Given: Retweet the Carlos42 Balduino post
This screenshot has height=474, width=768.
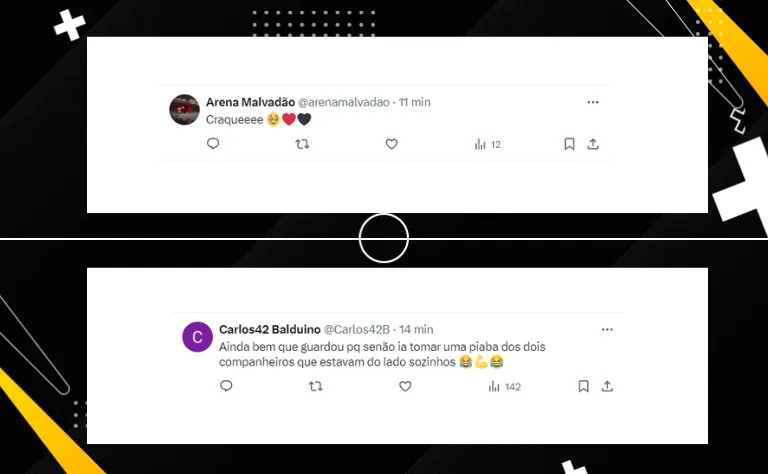Looking at the screenshot, I should (x=316, y=386).
